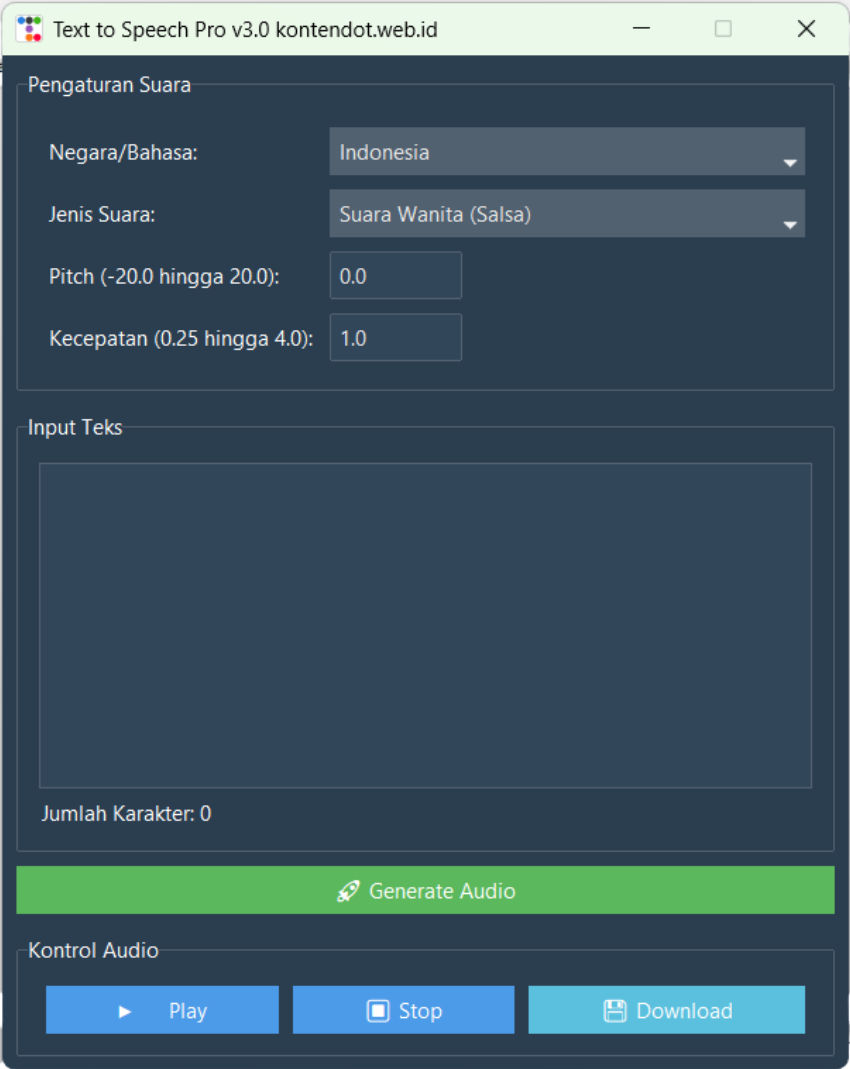
Task: Click the app logo in title bar
Action: 30,29
